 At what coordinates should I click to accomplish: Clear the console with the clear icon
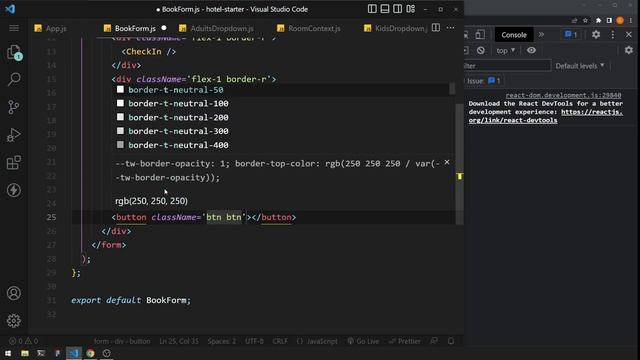(x=481, y=51)
